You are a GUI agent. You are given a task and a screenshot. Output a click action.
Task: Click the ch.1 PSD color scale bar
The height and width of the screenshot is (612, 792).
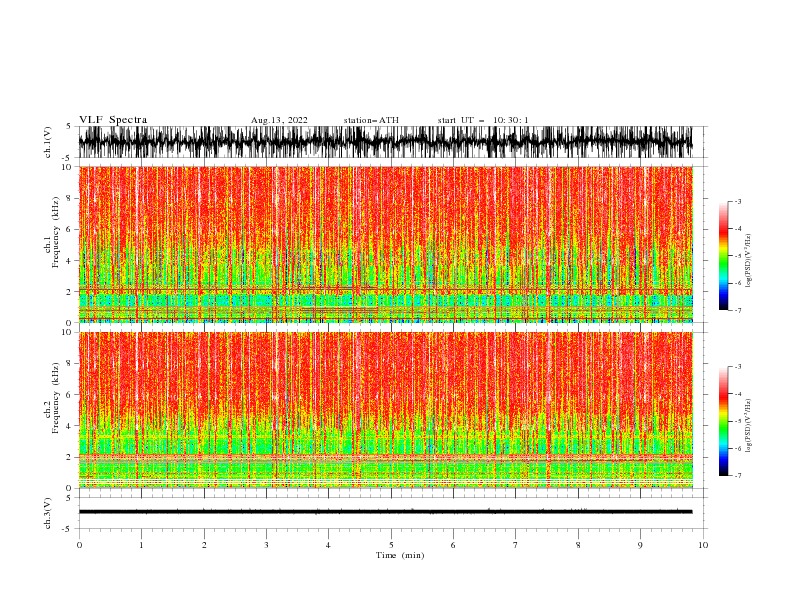coord(724,256)
